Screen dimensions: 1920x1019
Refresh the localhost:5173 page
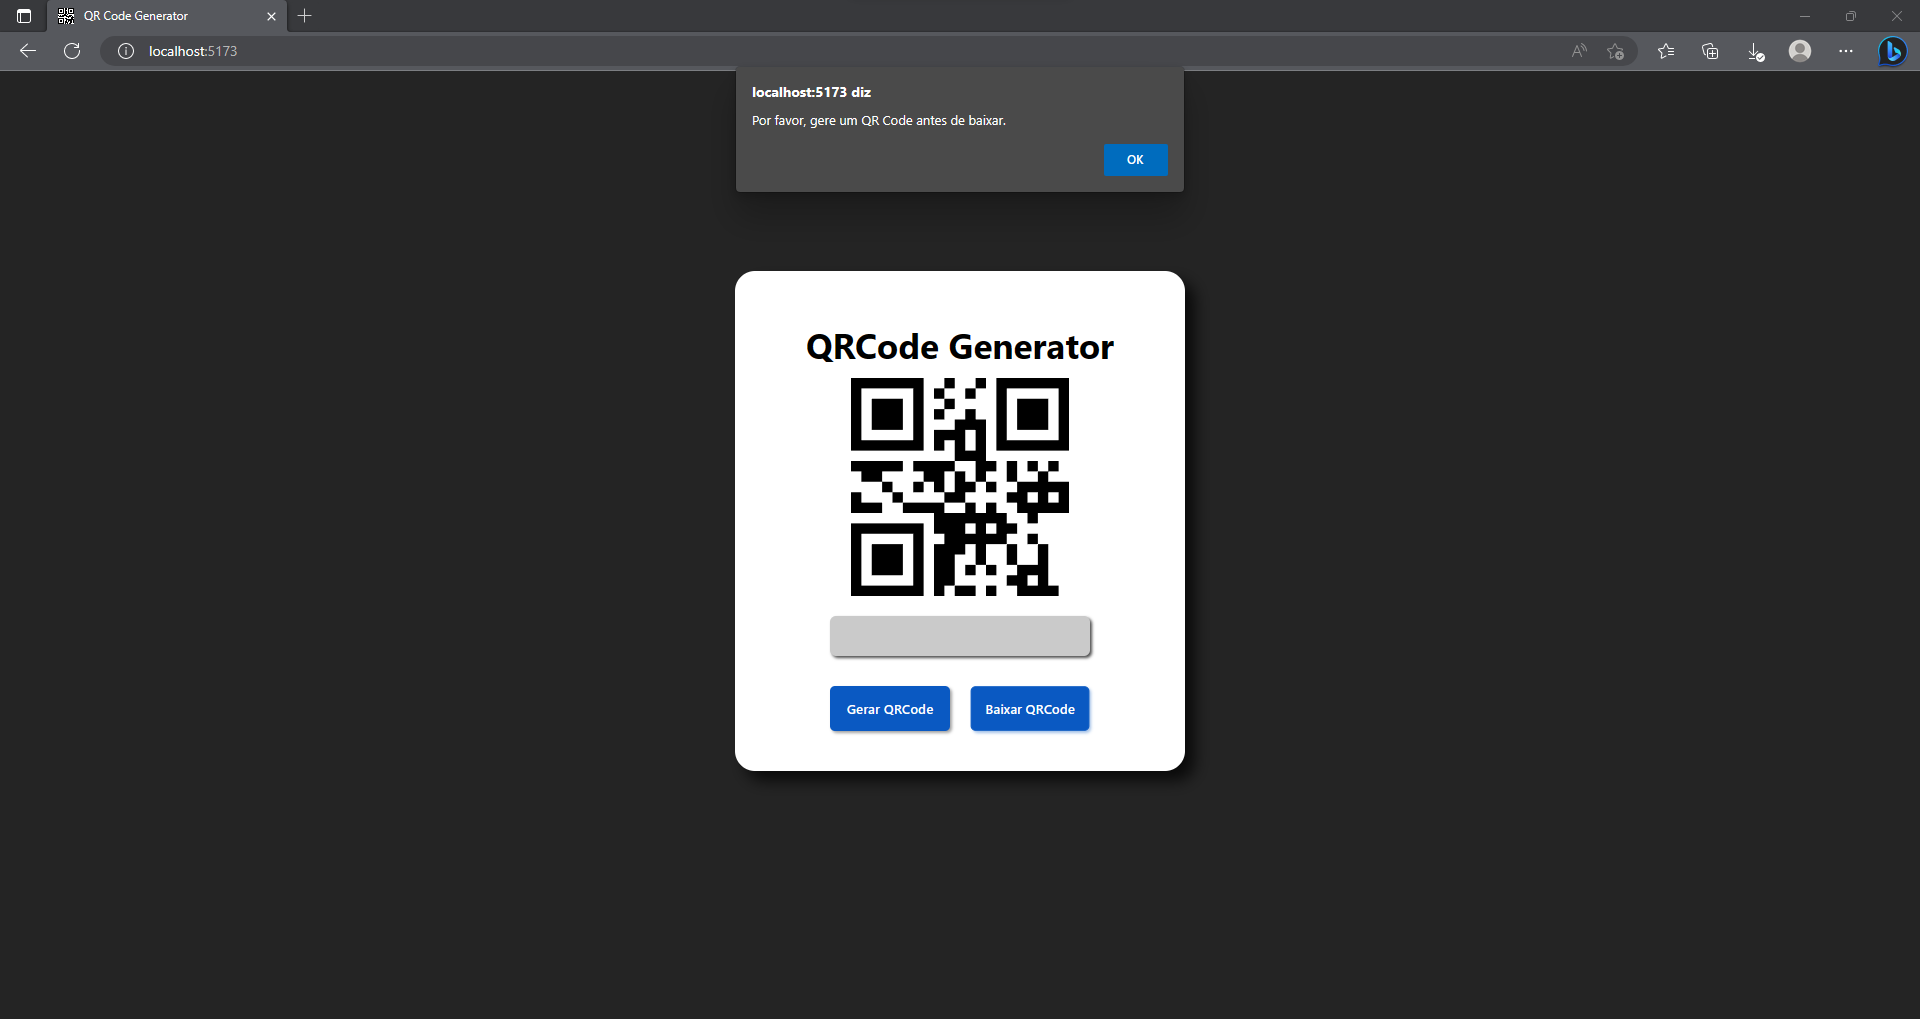point(71,51)
